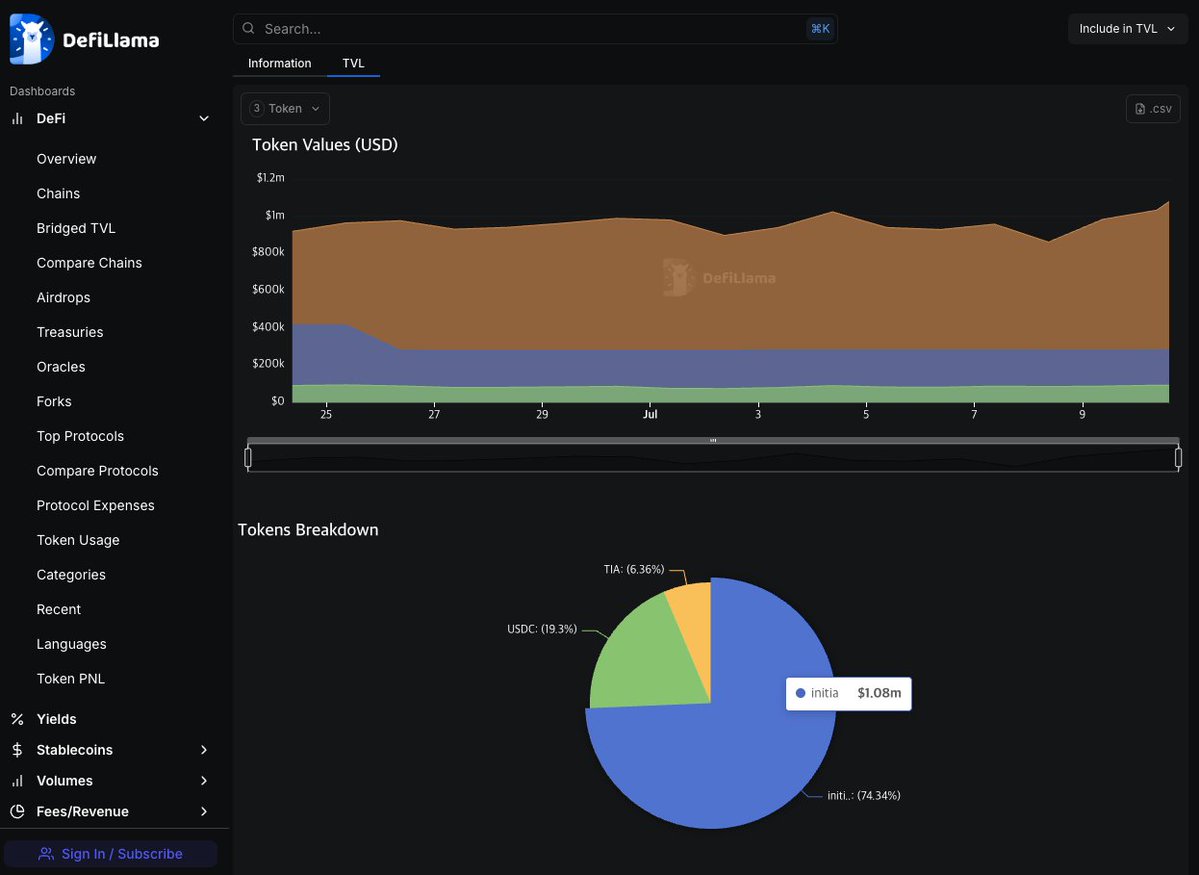Click the ⌘K shortcut badge
Image resolution: width=1199 pixels, height=875 pixels.
click(x=820, y=29)
